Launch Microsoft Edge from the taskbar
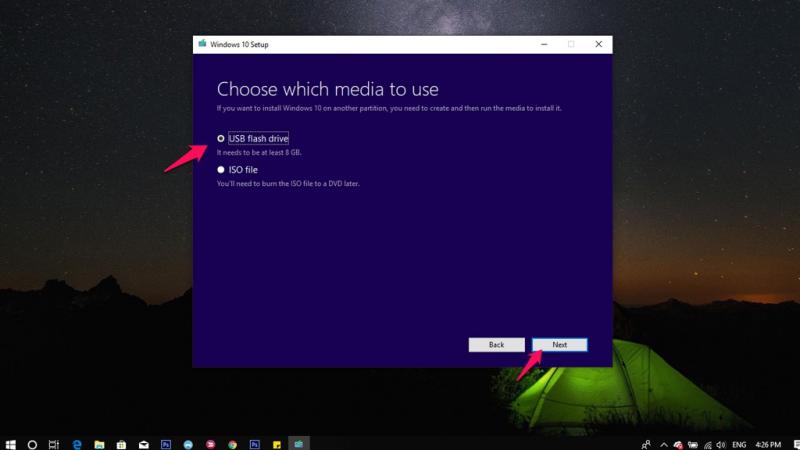800x450 pixels. 77,443
